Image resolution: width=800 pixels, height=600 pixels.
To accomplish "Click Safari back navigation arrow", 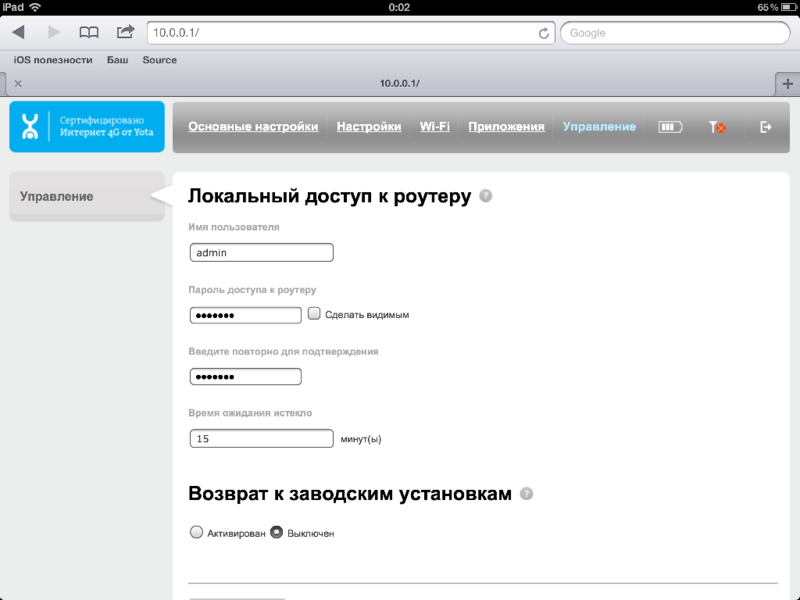I will coord(16,31).
